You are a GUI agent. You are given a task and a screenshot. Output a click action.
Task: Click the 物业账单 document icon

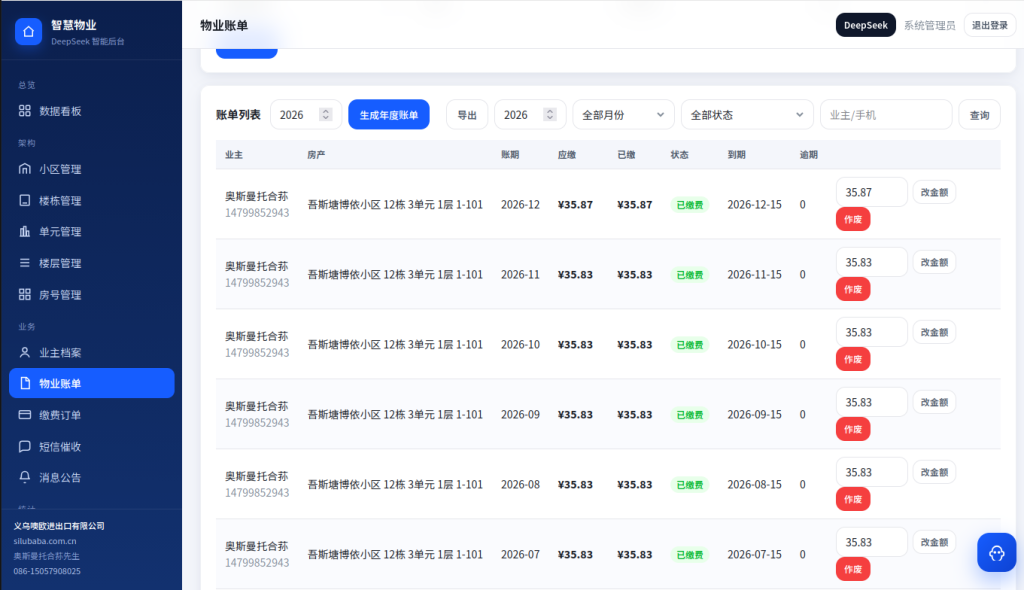coord(25,383)
